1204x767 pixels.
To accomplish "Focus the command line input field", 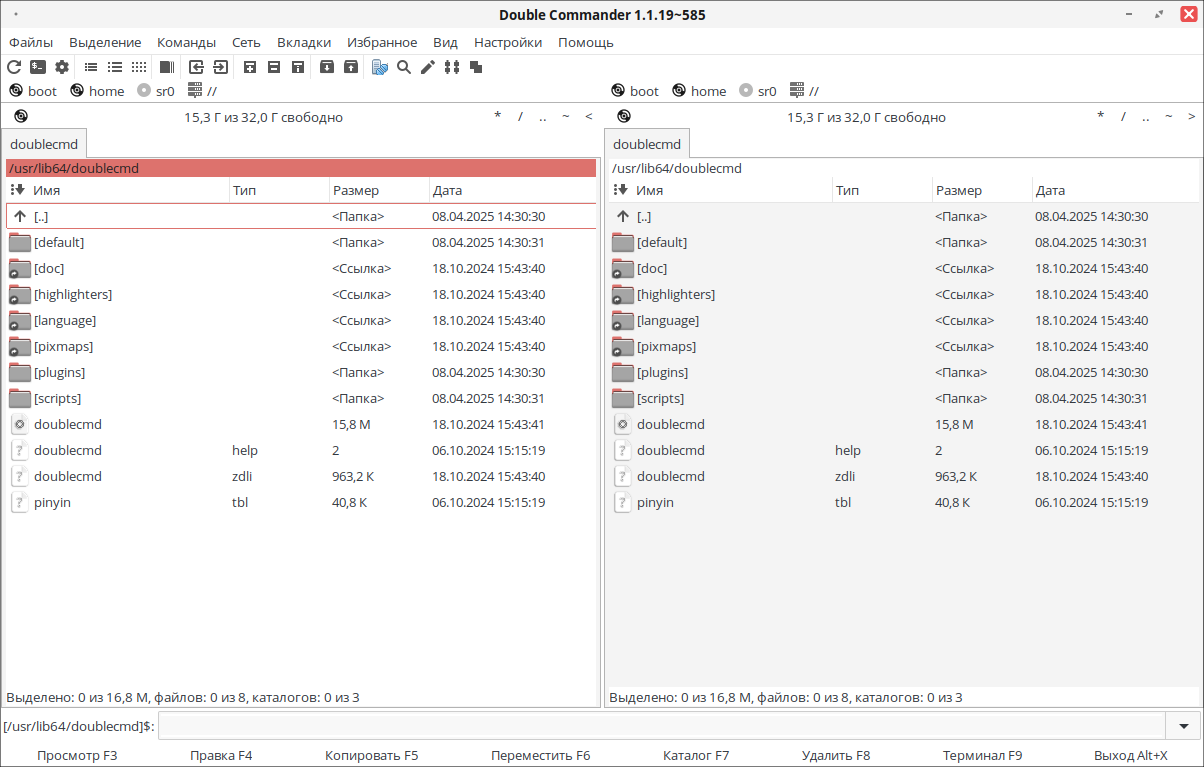I will tap(662, 726).
